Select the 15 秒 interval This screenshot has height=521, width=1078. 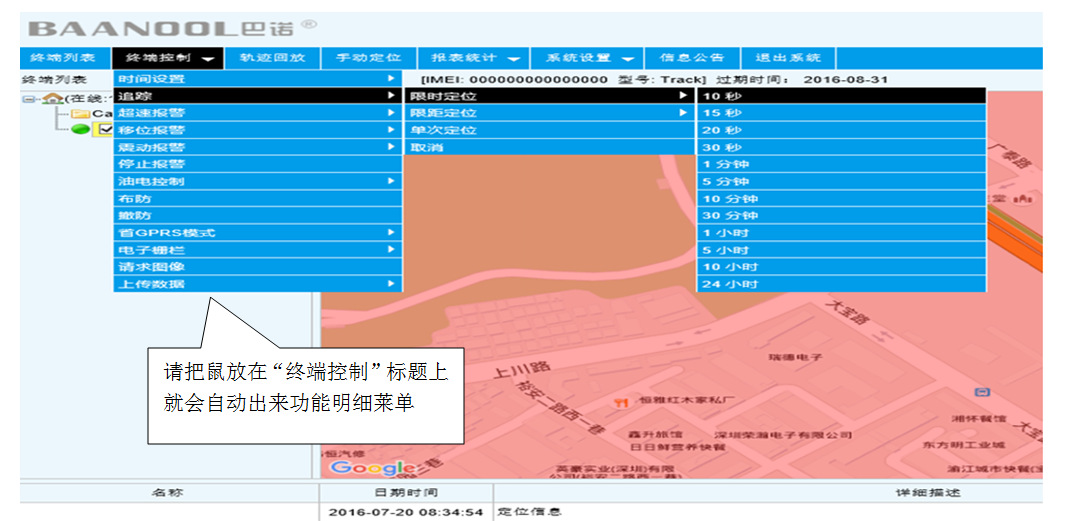842,113
